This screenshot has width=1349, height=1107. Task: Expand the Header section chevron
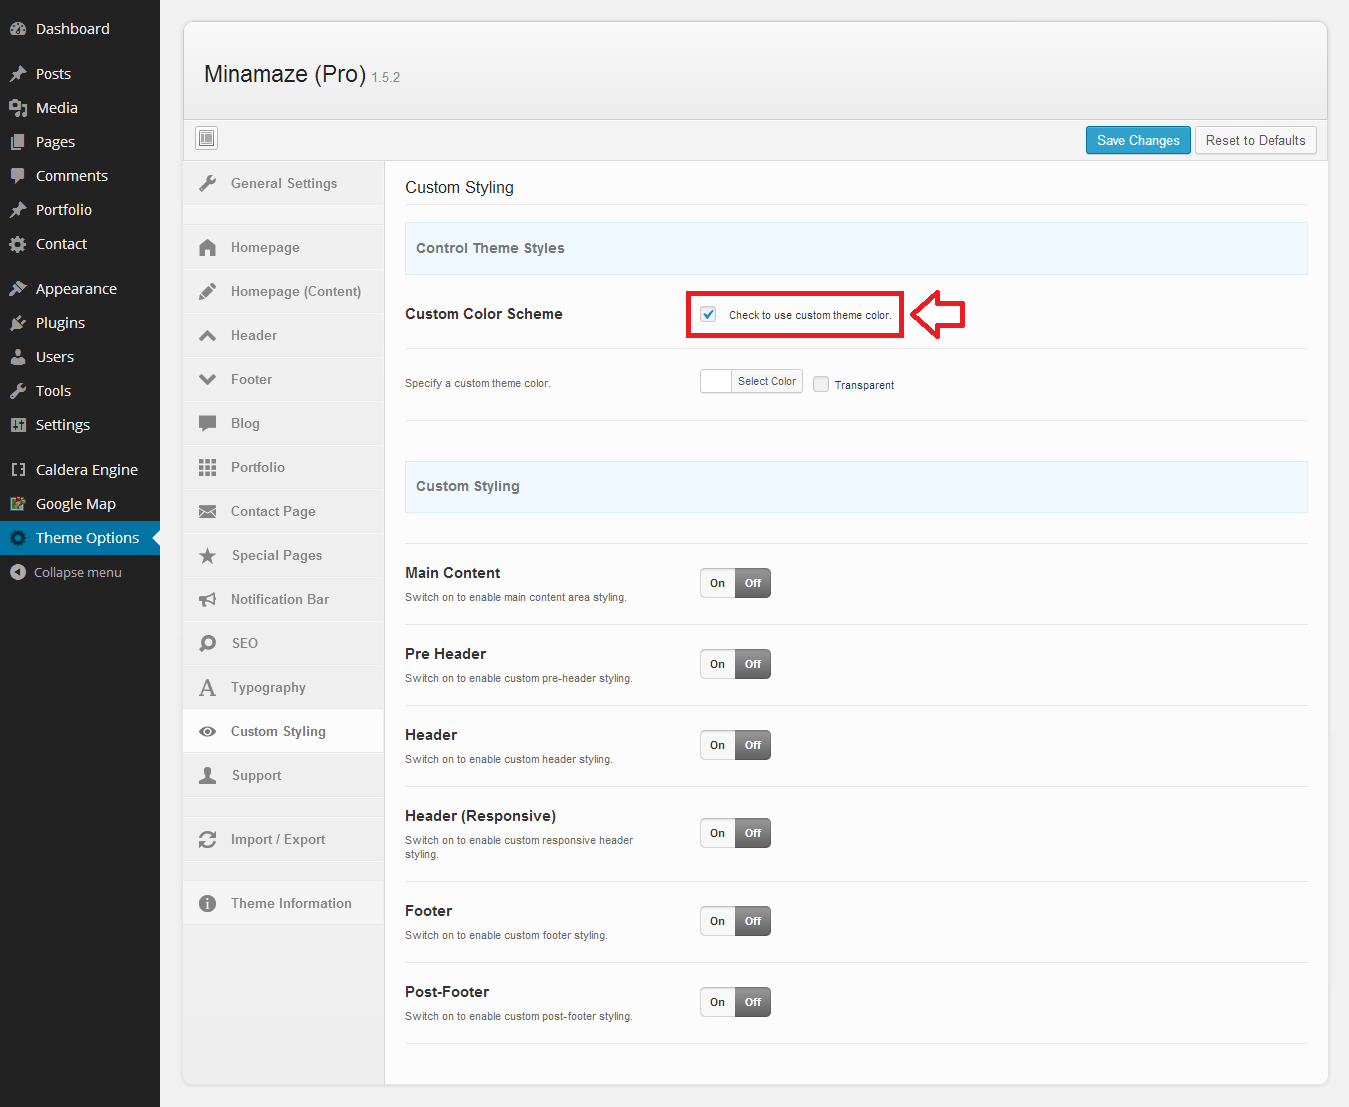pyautogui.click(x=208, y=335)
